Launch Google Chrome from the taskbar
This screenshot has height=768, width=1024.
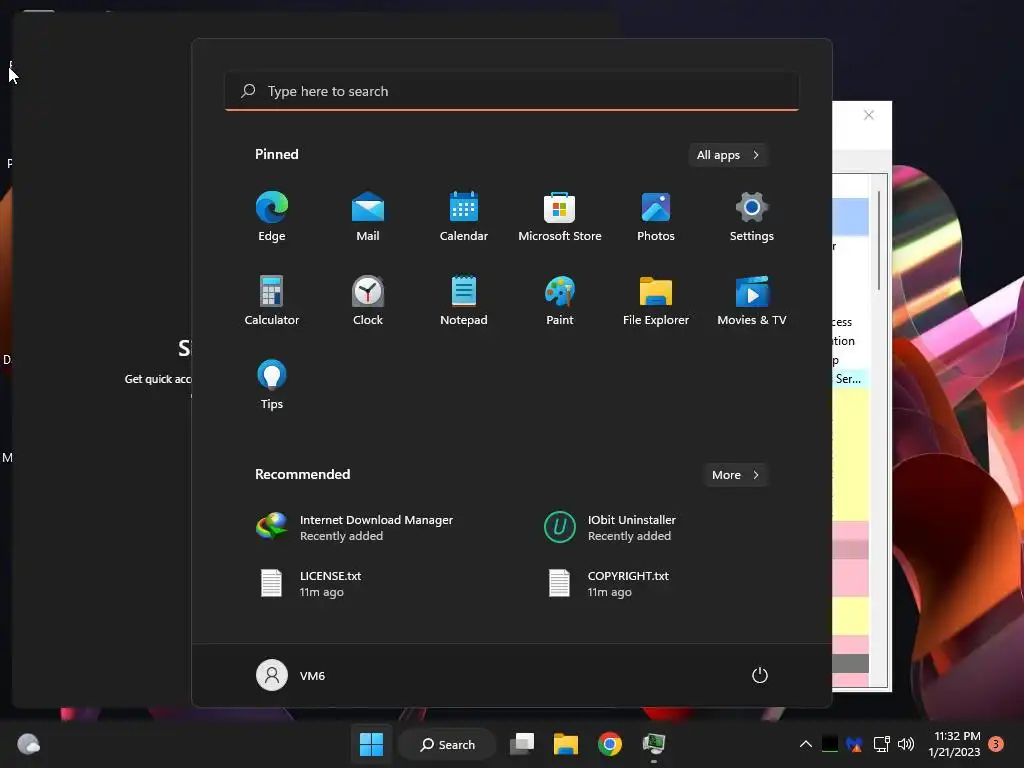coord(609,744)
